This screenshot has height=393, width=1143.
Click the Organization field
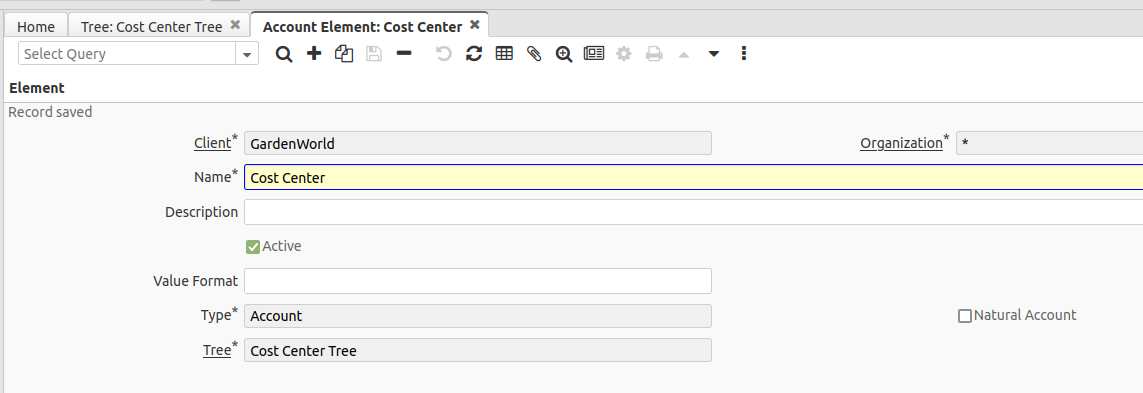tap(1050, 144)
